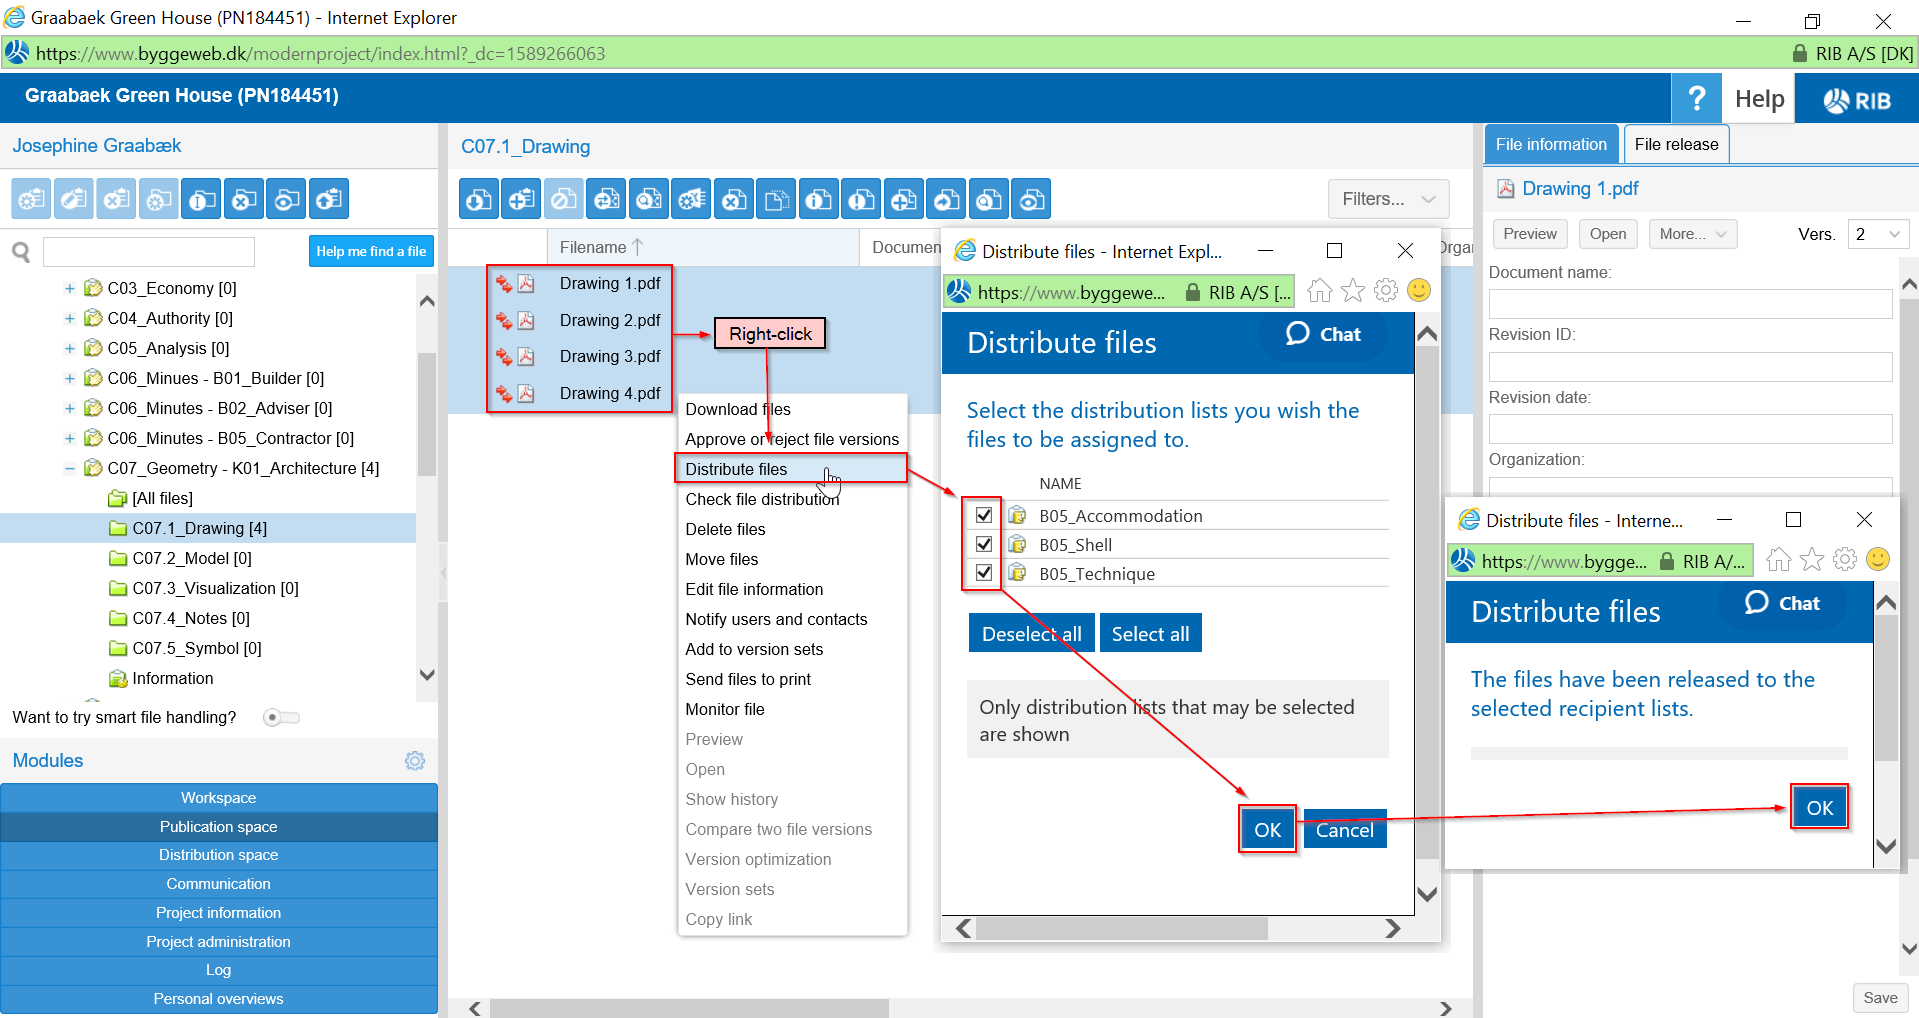Click the delete folder icon in left toolbar
The width and height of the screenshot is (1919, 1018).
244,200
